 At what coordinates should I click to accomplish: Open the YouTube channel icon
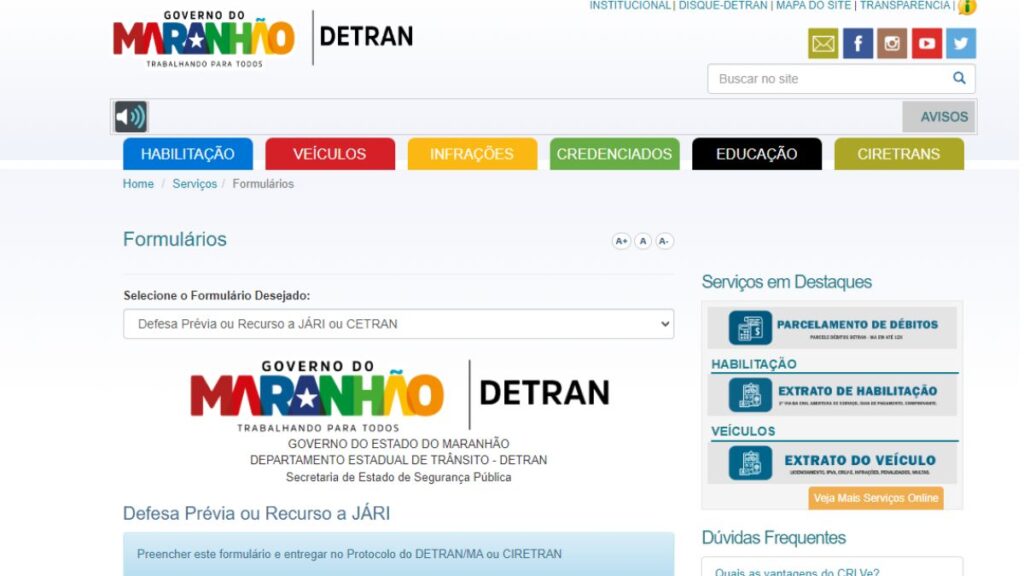(x=927, y=44)
